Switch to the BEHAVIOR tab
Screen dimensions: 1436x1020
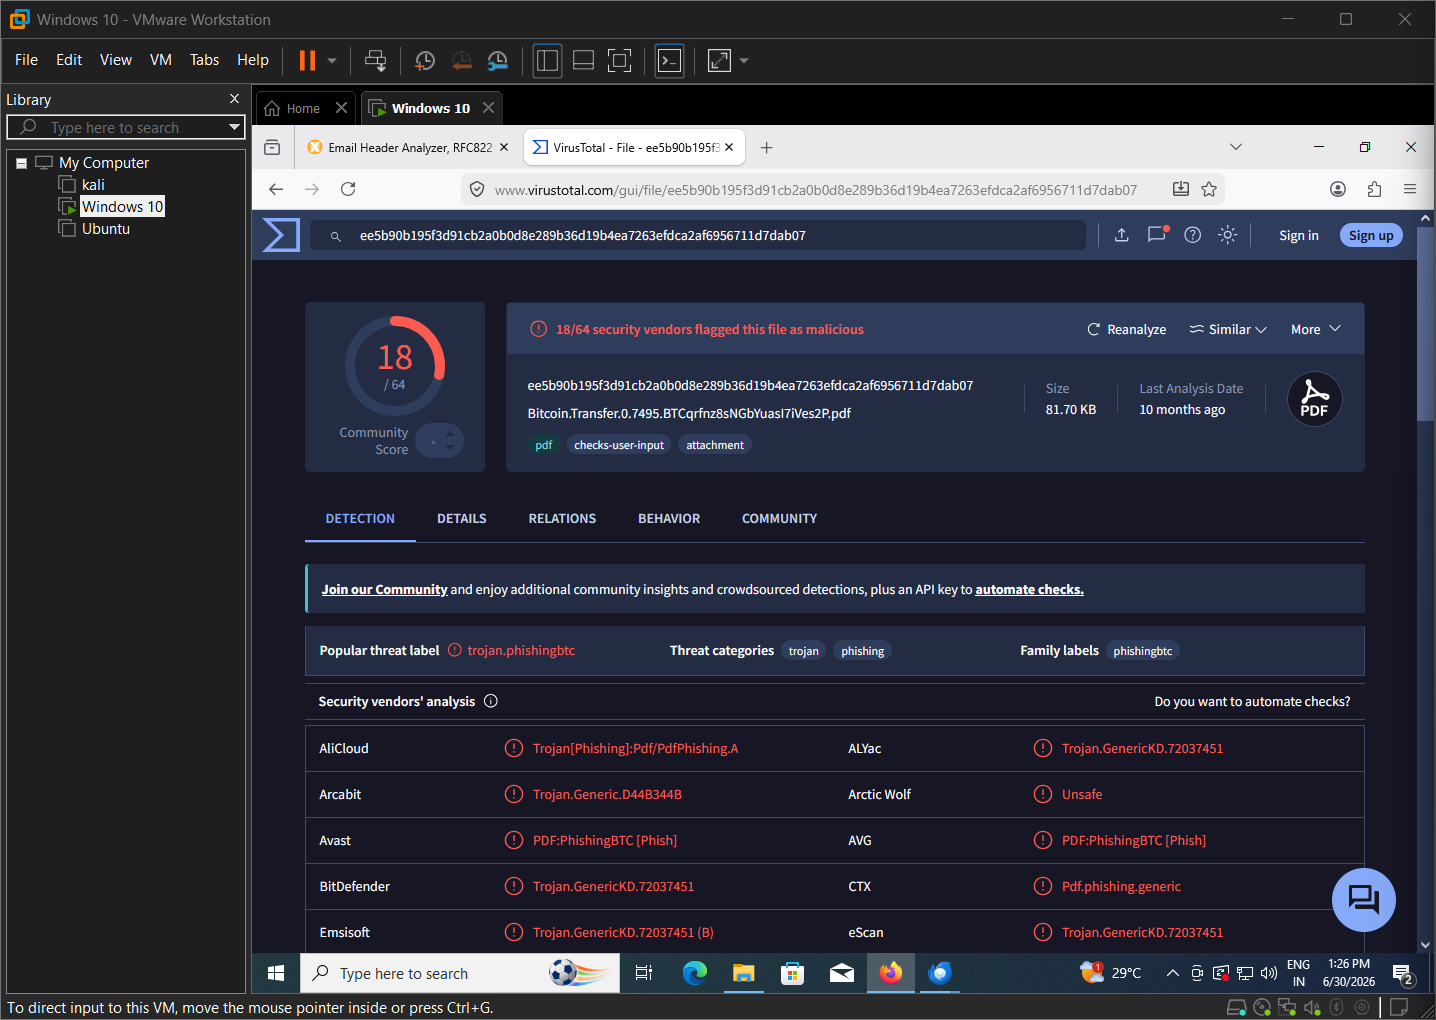[x=669, y=519]
